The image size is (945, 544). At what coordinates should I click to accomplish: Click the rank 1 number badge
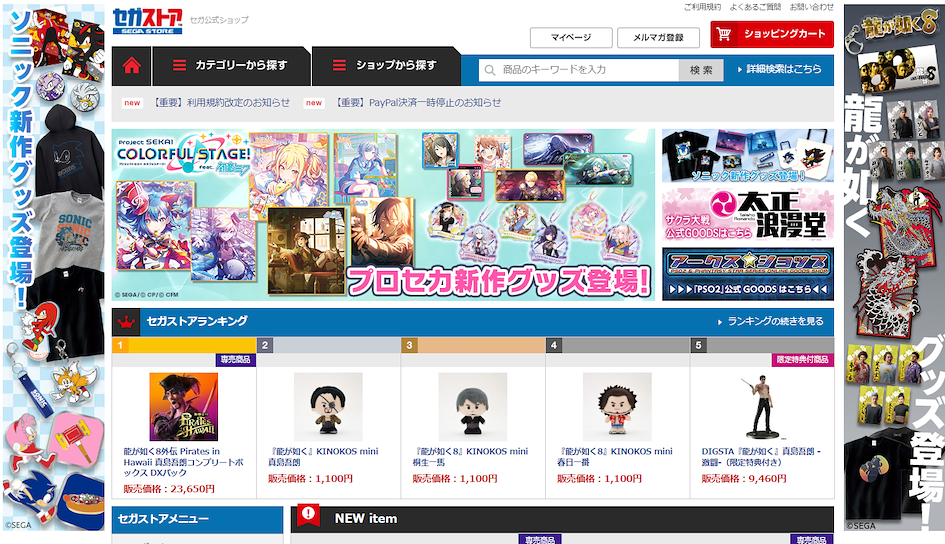click(120, 345)
